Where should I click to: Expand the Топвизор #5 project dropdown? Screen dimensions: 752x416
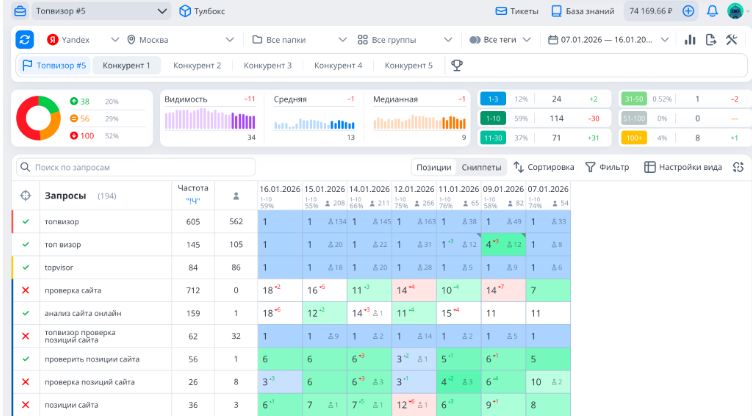101,11
